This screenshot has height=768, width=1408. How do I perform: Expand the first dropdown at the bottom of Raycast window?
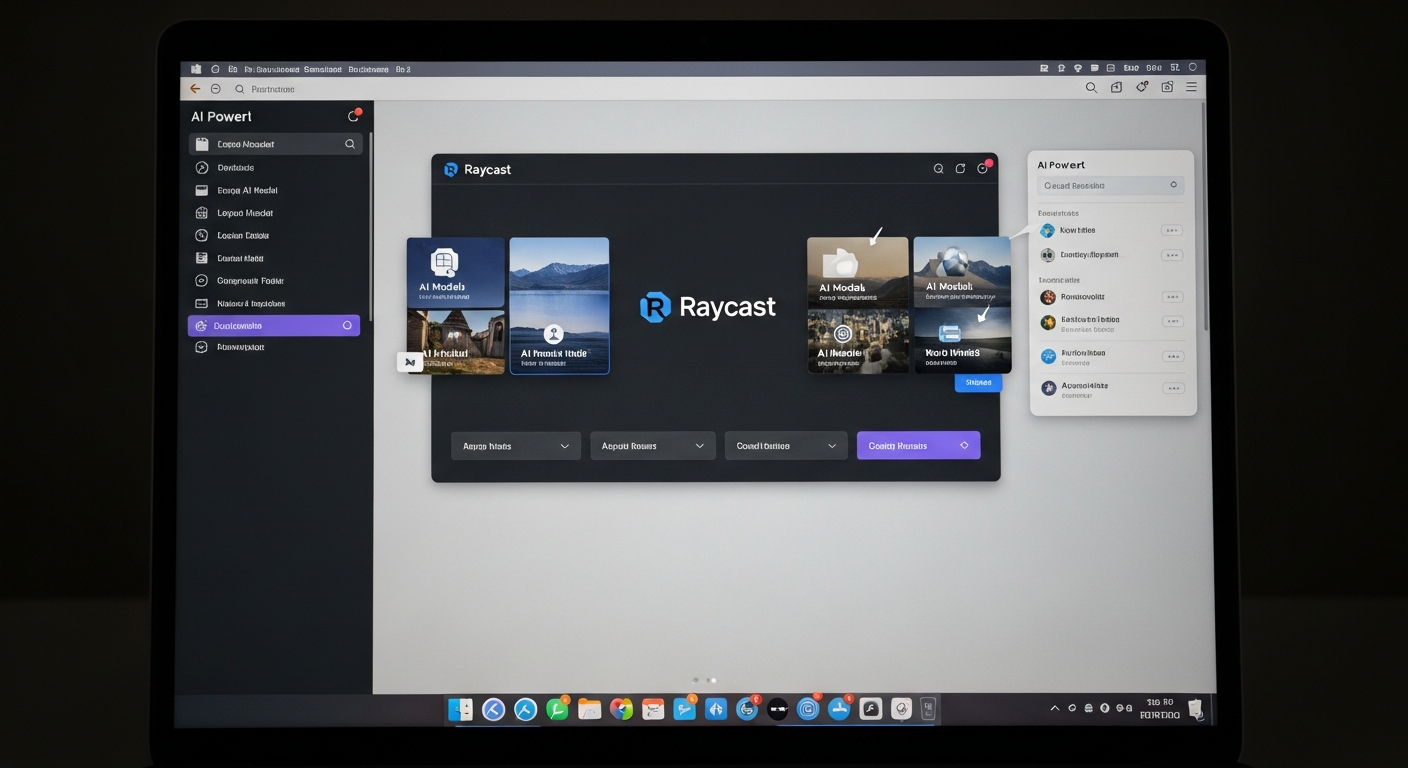[x=516, y=446]
